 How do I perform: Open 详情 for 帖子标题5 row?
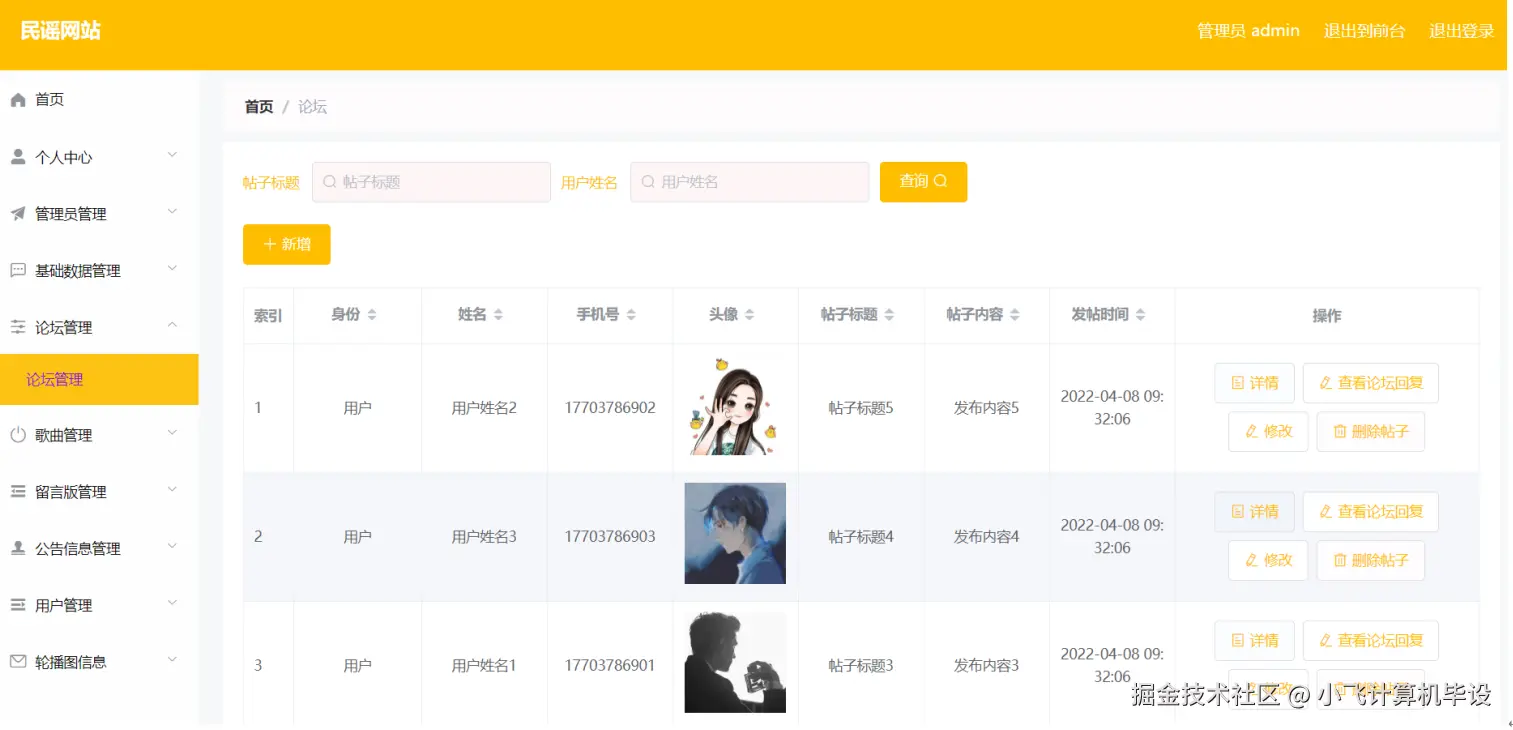pos(1254,383)
